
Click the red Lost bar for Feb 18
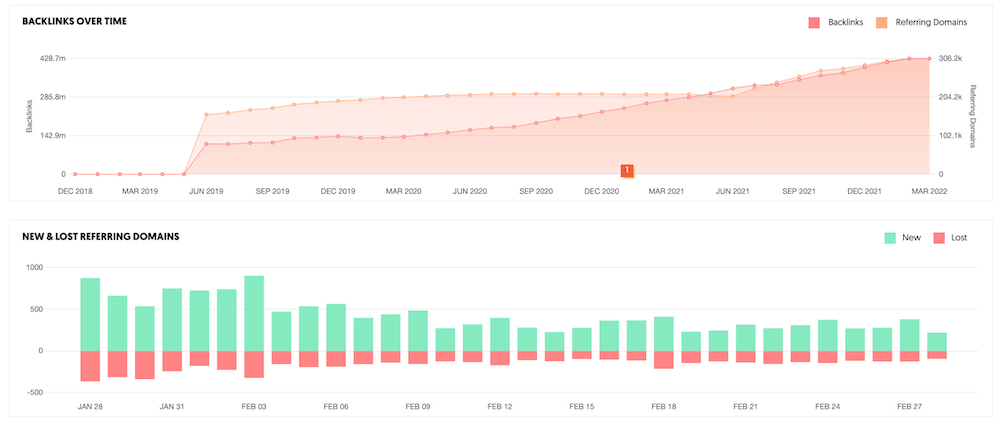tap(663, 360)
